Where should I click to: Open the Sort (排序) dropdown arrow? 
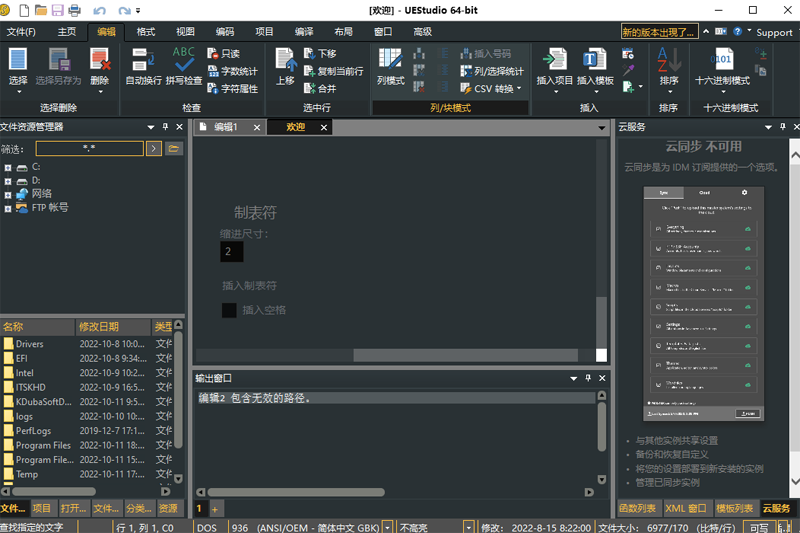[668, 92]
